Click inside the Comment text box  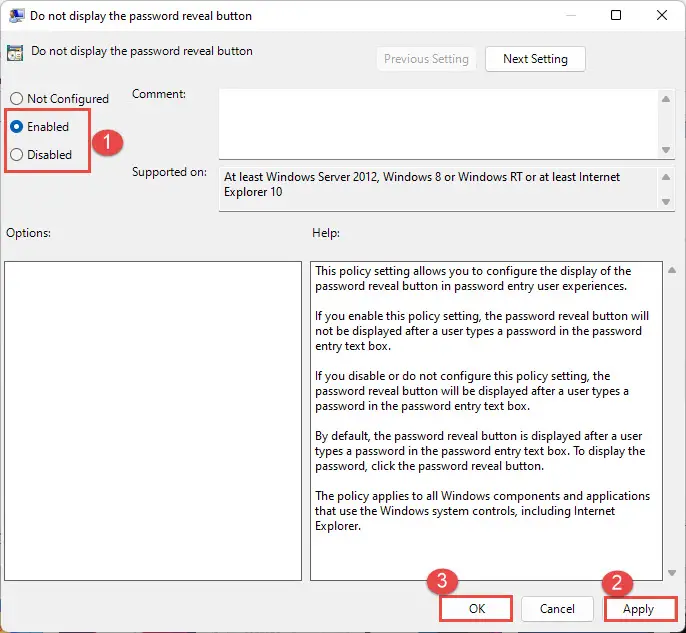click(438, 124)
